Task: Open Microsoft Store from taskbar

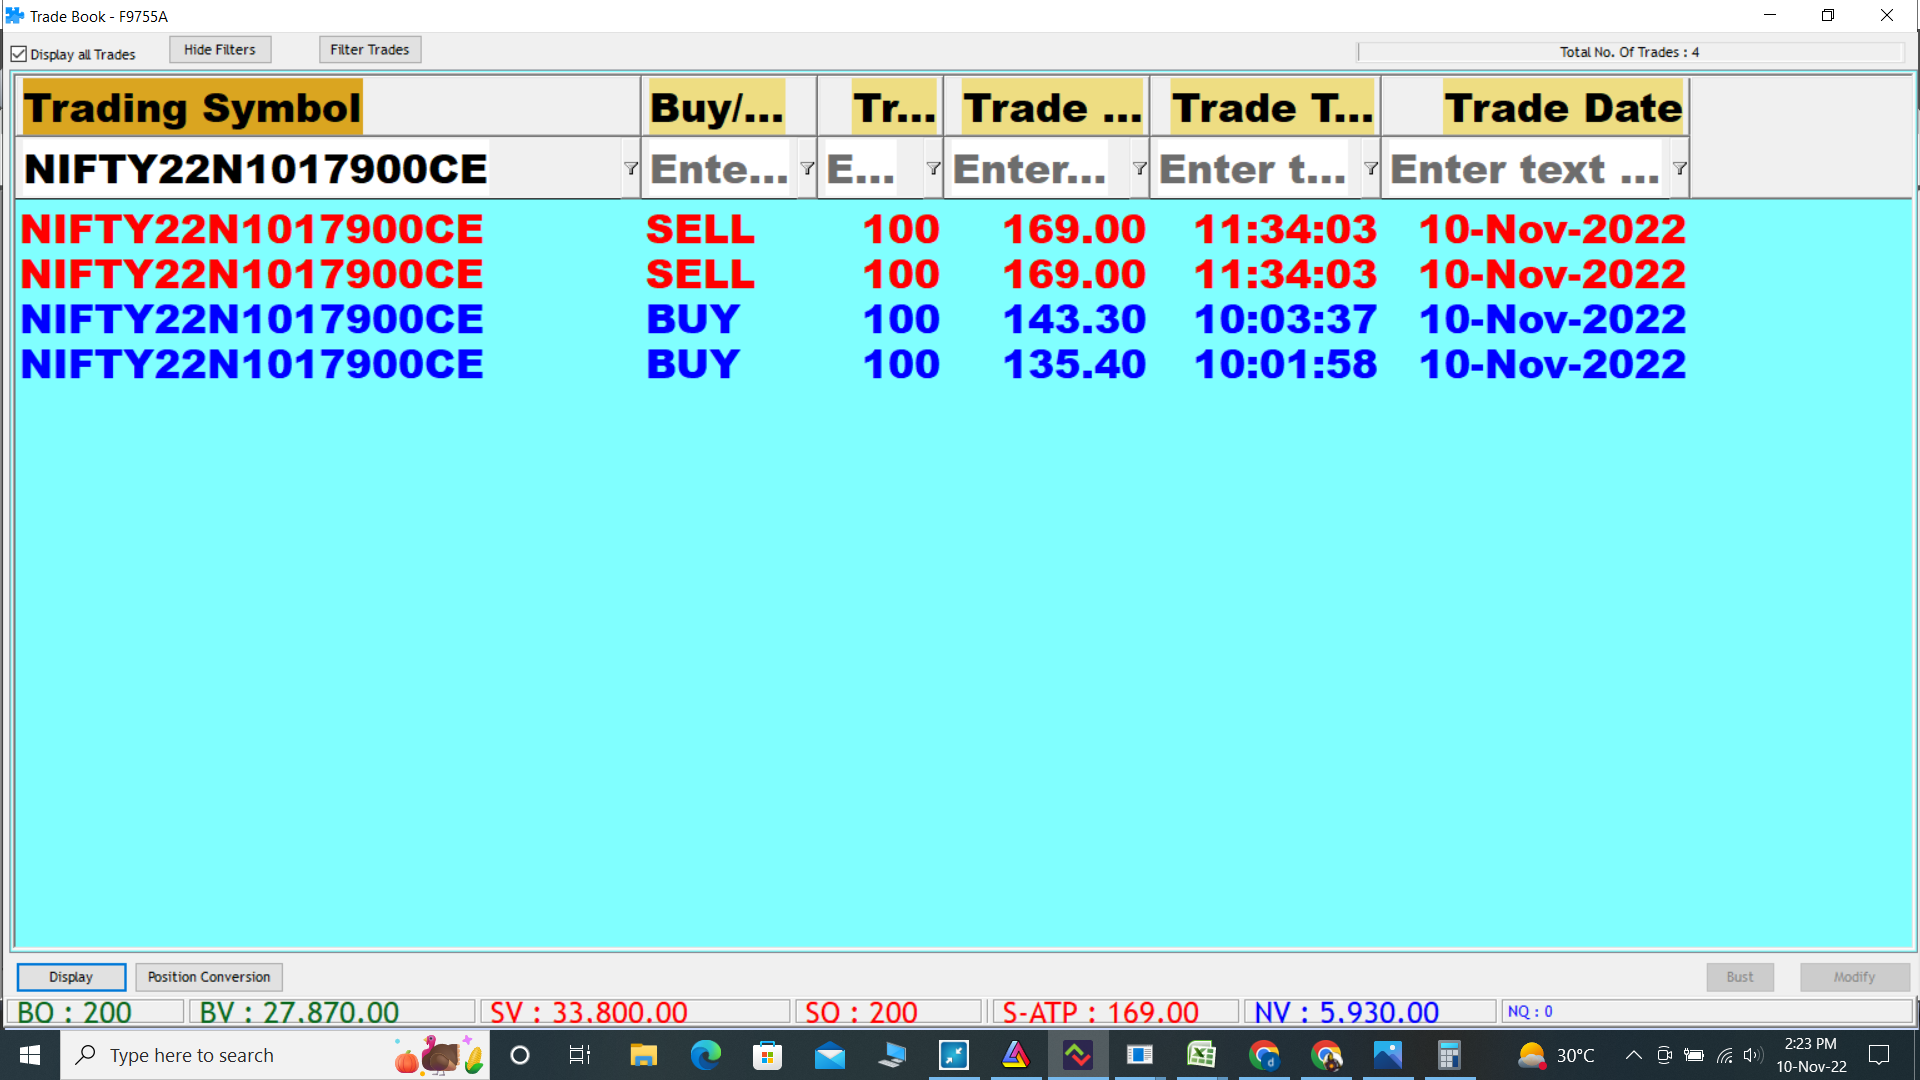Action: coord(767,1055)
